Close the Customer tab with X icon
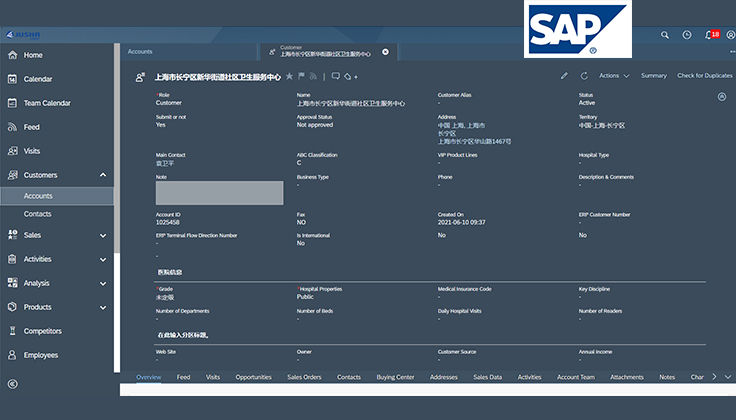Screen dimensions: 736x420 pos(385,52)
